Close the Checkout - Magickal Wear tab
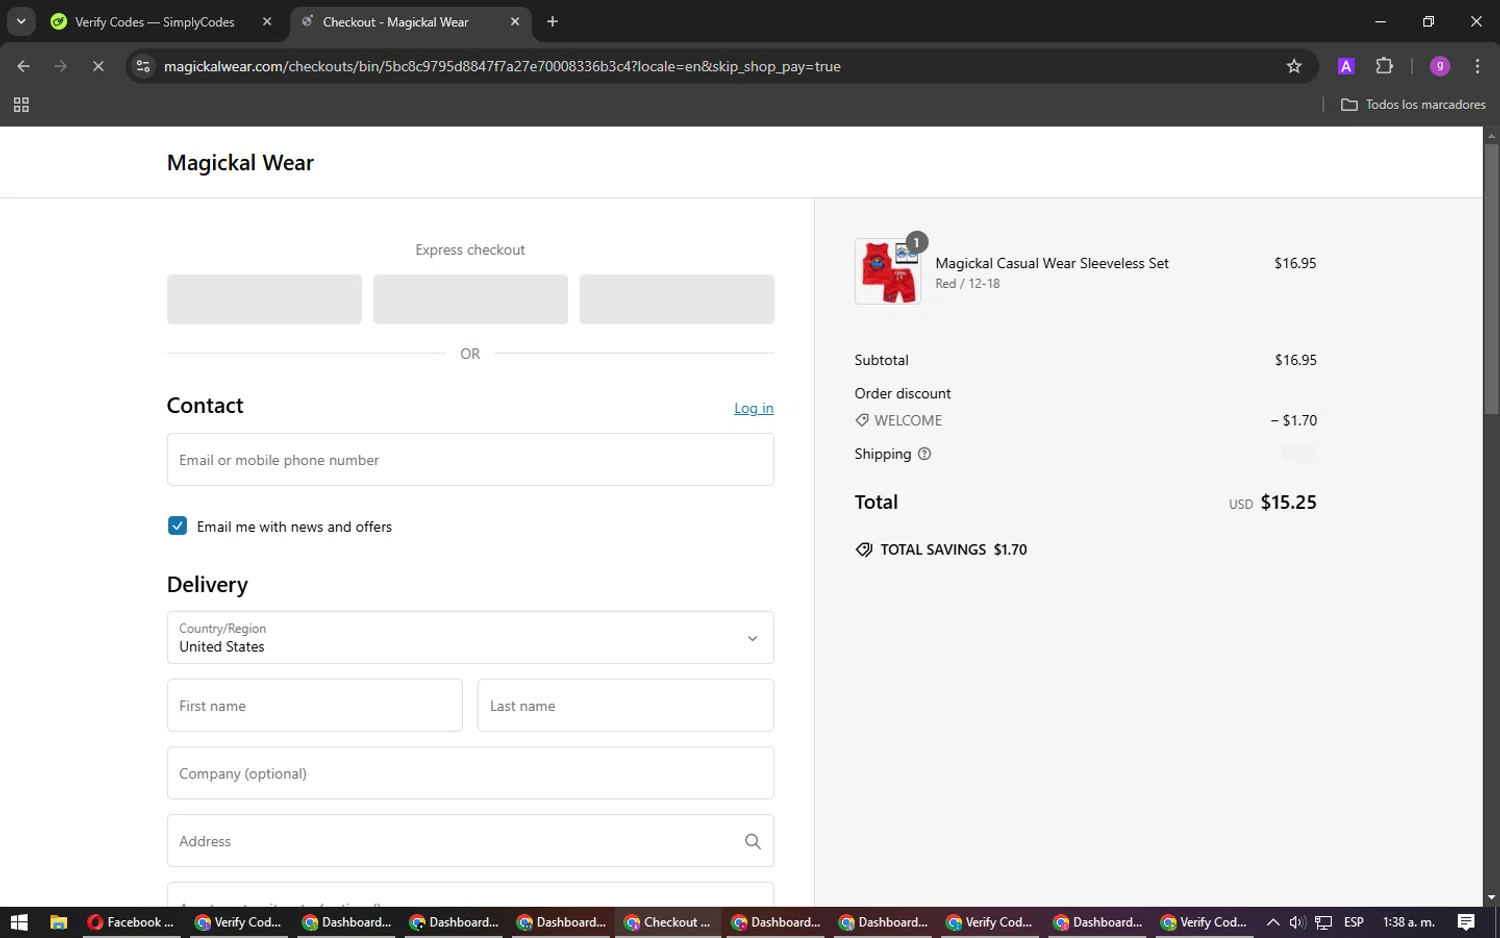 [515, 22]
